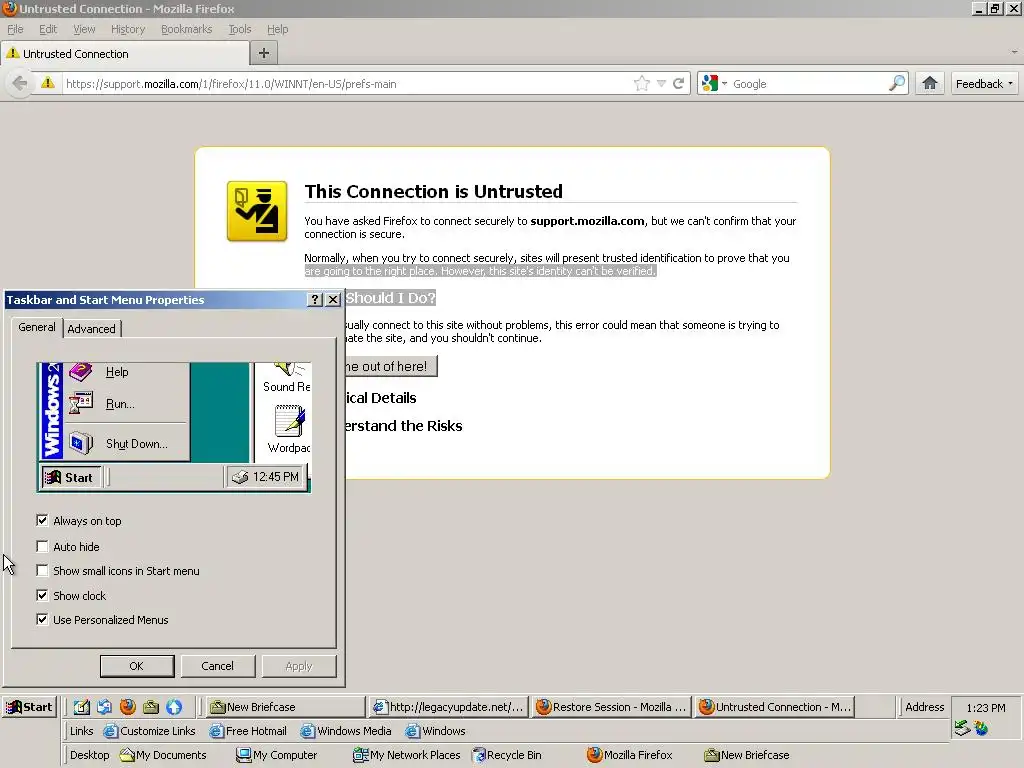Check Show small icons in Start menu
1024x768 pixels.
point(42,570)
